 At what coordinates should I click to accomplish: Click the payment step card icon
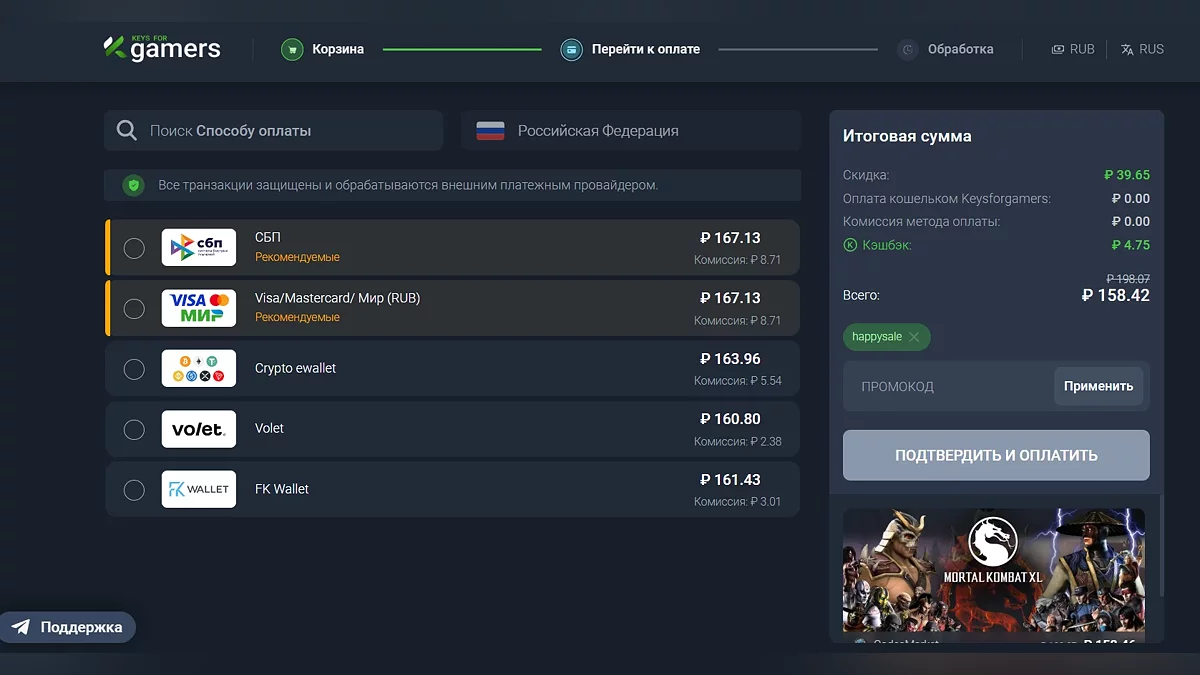point(571,49)
